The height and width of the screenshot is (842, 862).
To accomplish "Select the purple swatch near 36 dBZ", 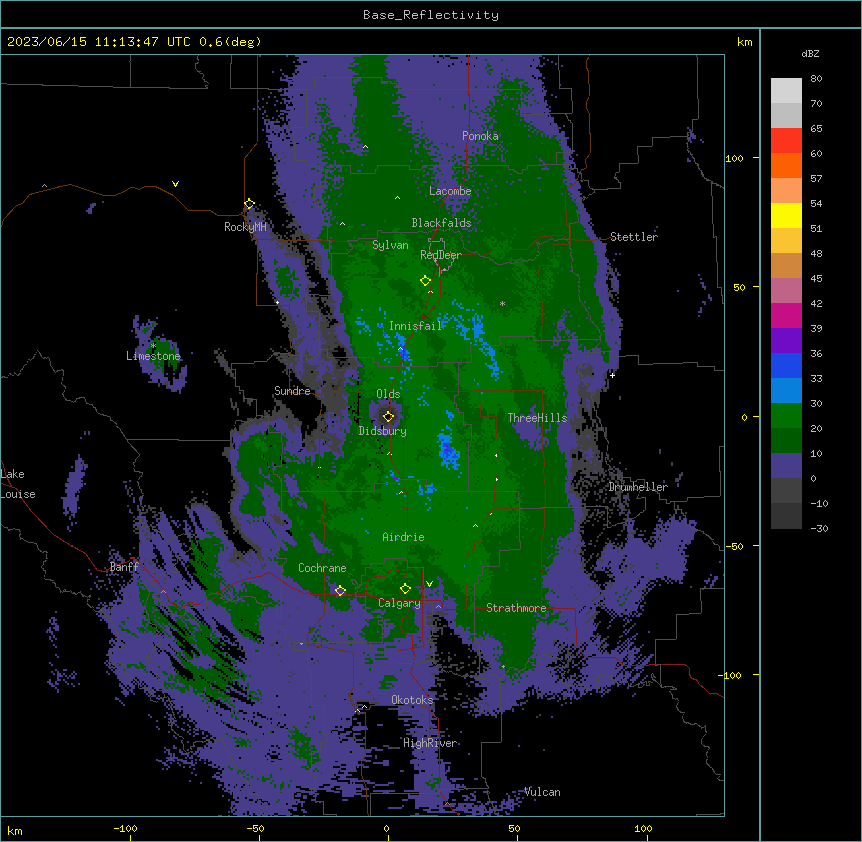I will [786, 341].
